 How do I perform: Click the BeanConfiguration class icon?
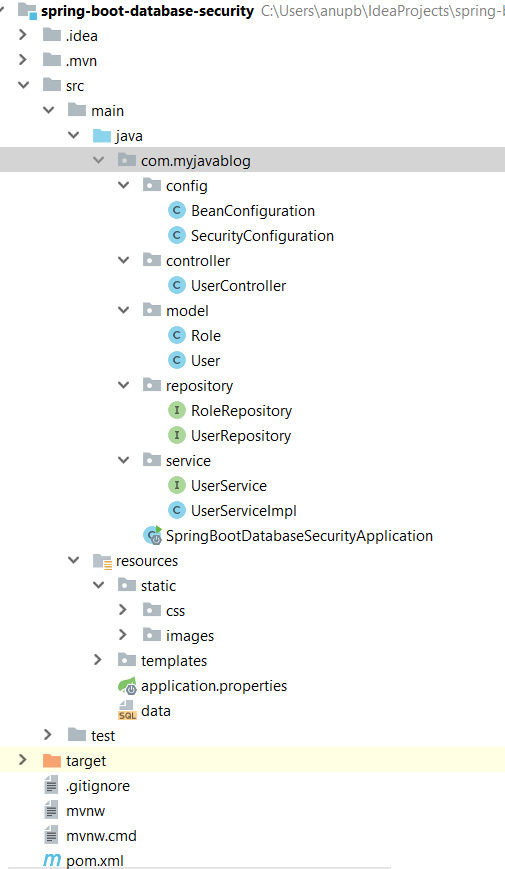click(x=176, y=211)
